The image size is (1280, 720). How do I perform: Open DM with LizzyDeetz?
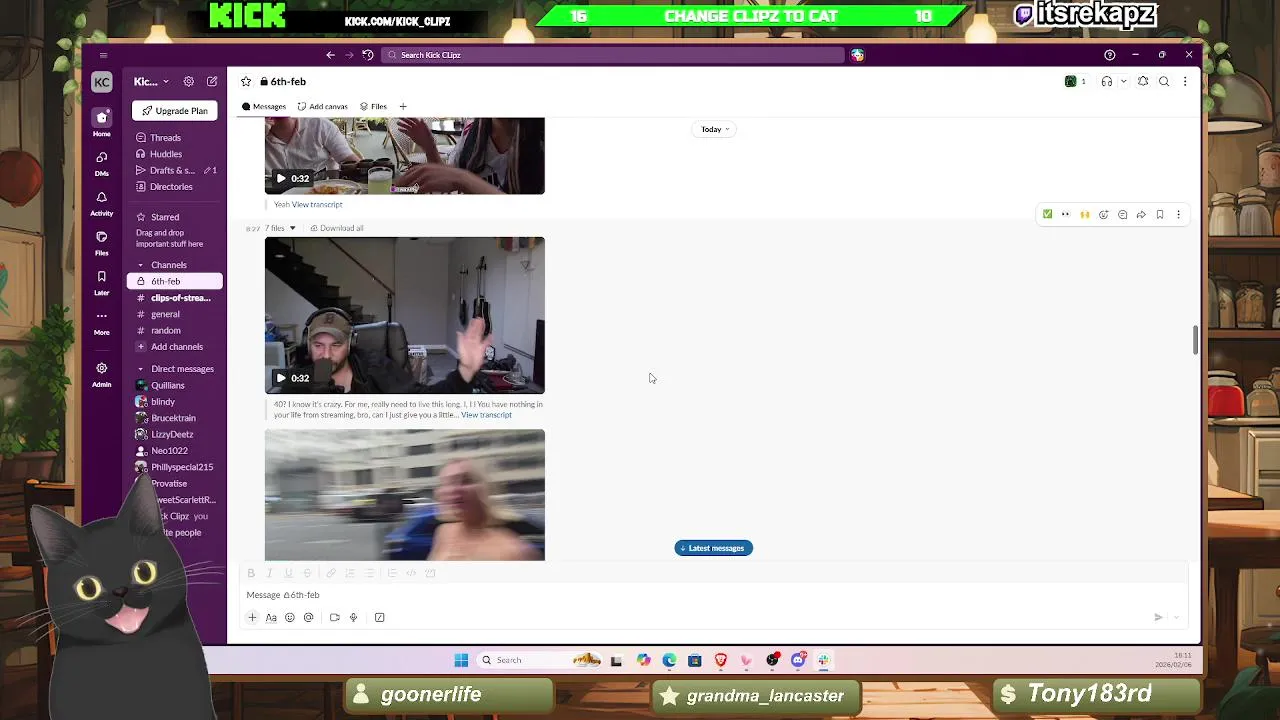172,434
